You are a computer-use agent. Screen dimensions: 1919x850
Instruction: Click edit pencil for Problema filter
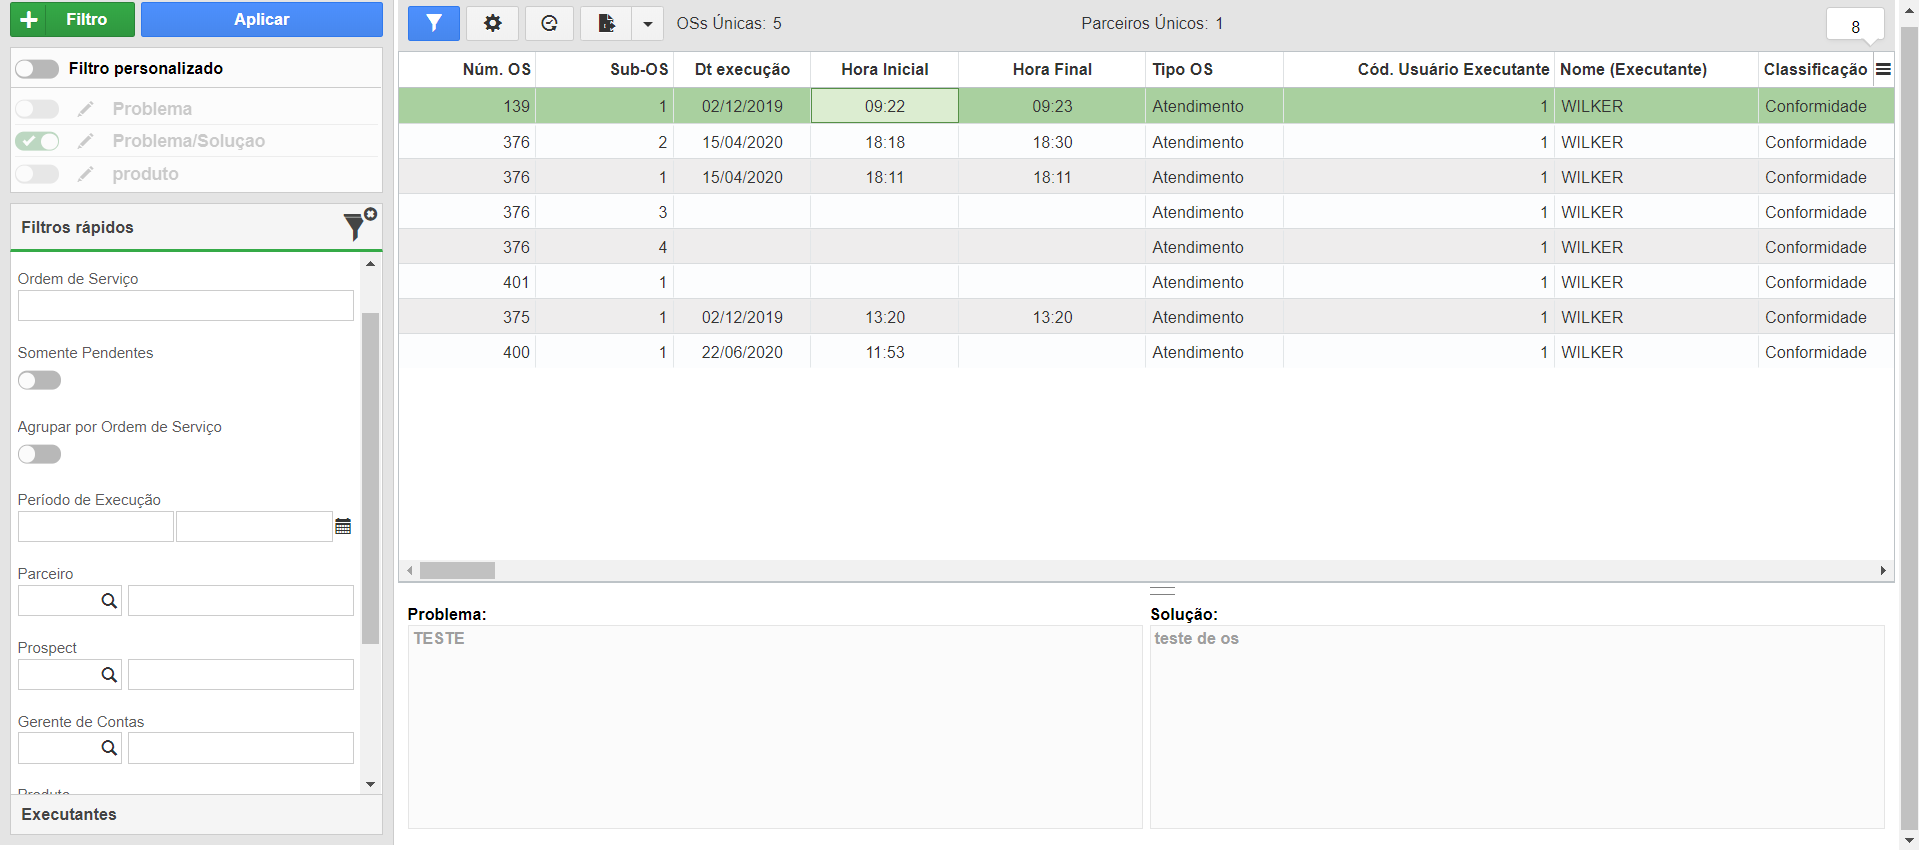point(86,108)
